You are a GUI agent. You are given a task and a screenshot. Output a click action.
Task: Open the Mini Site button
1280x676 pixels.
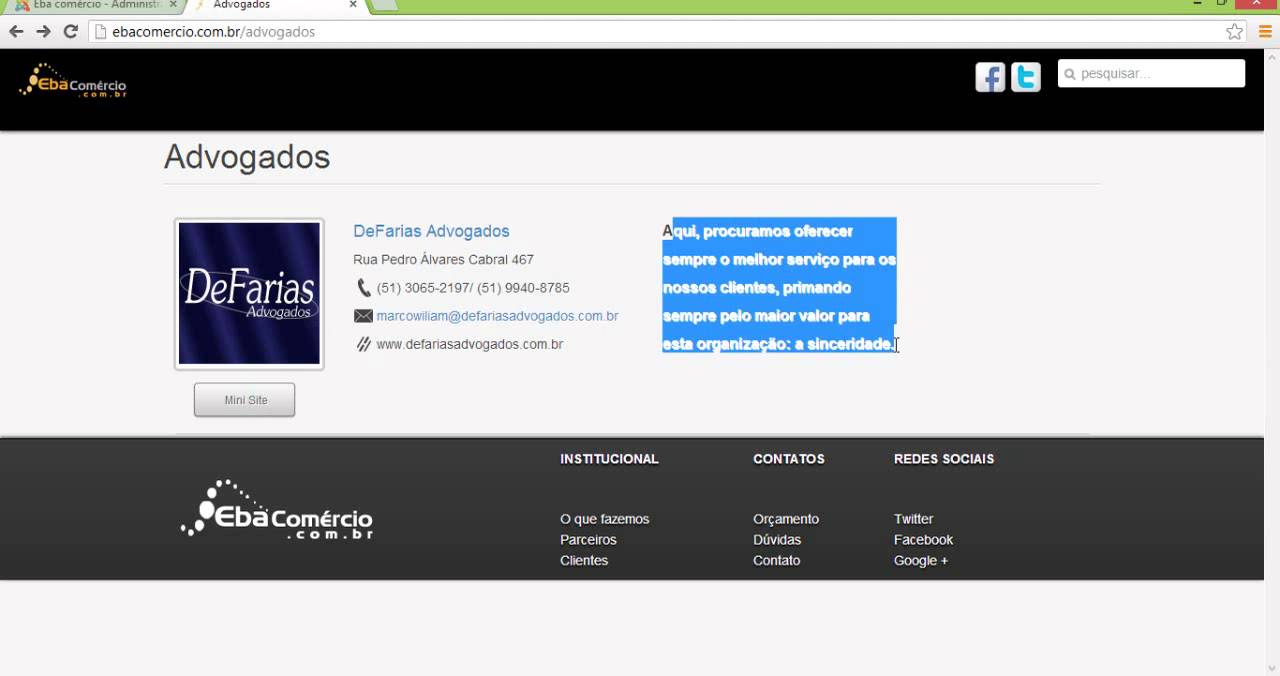coord(245,400)
